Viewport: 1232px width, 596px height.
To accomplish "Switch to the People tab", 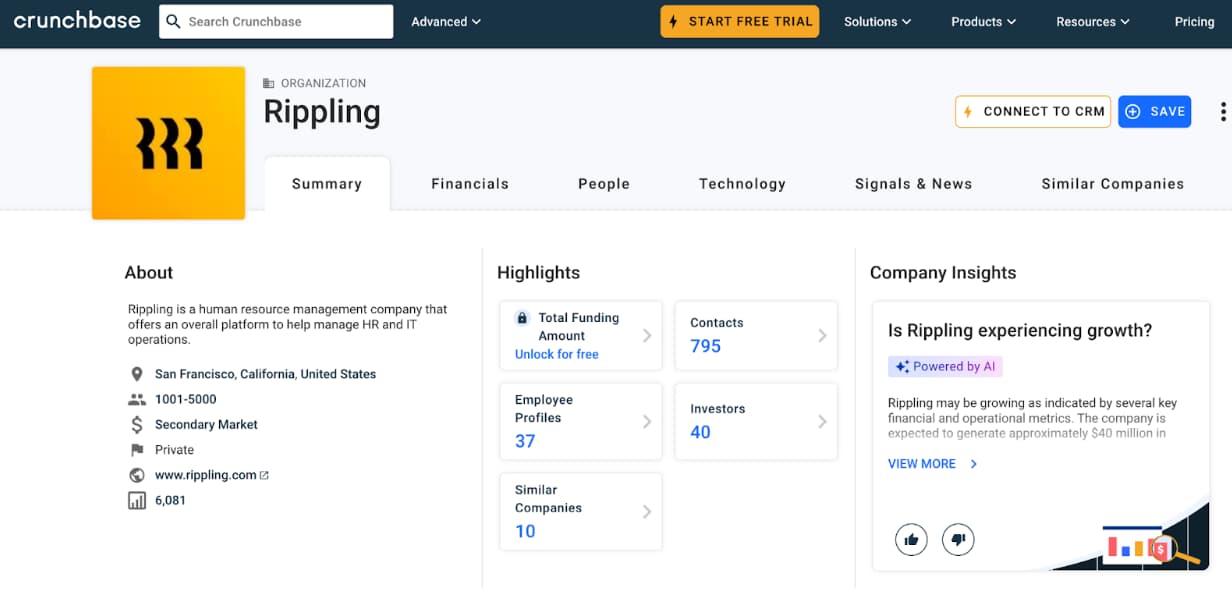I will click(x=604, y=184).
